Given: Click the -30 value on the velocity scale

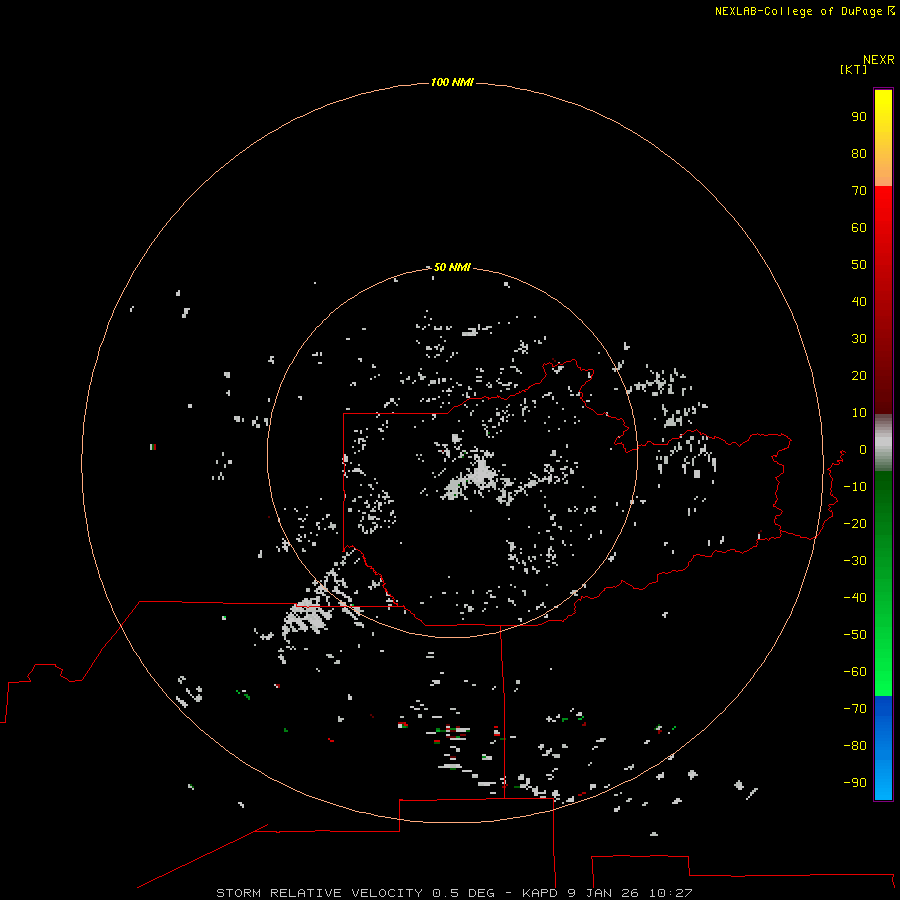Looking at the screenshot, I should coord(855,561).
